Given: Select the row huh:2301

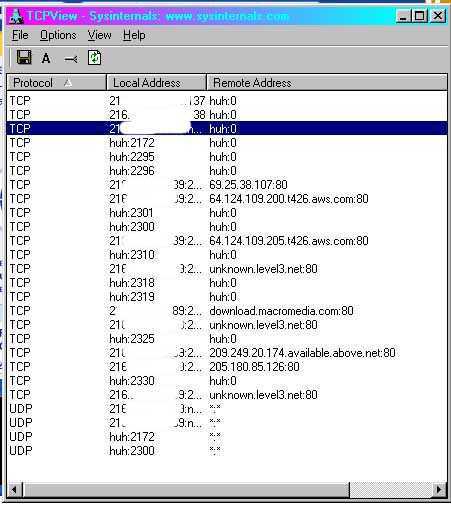Looking at the screenshot, I should tap(227, 213).
